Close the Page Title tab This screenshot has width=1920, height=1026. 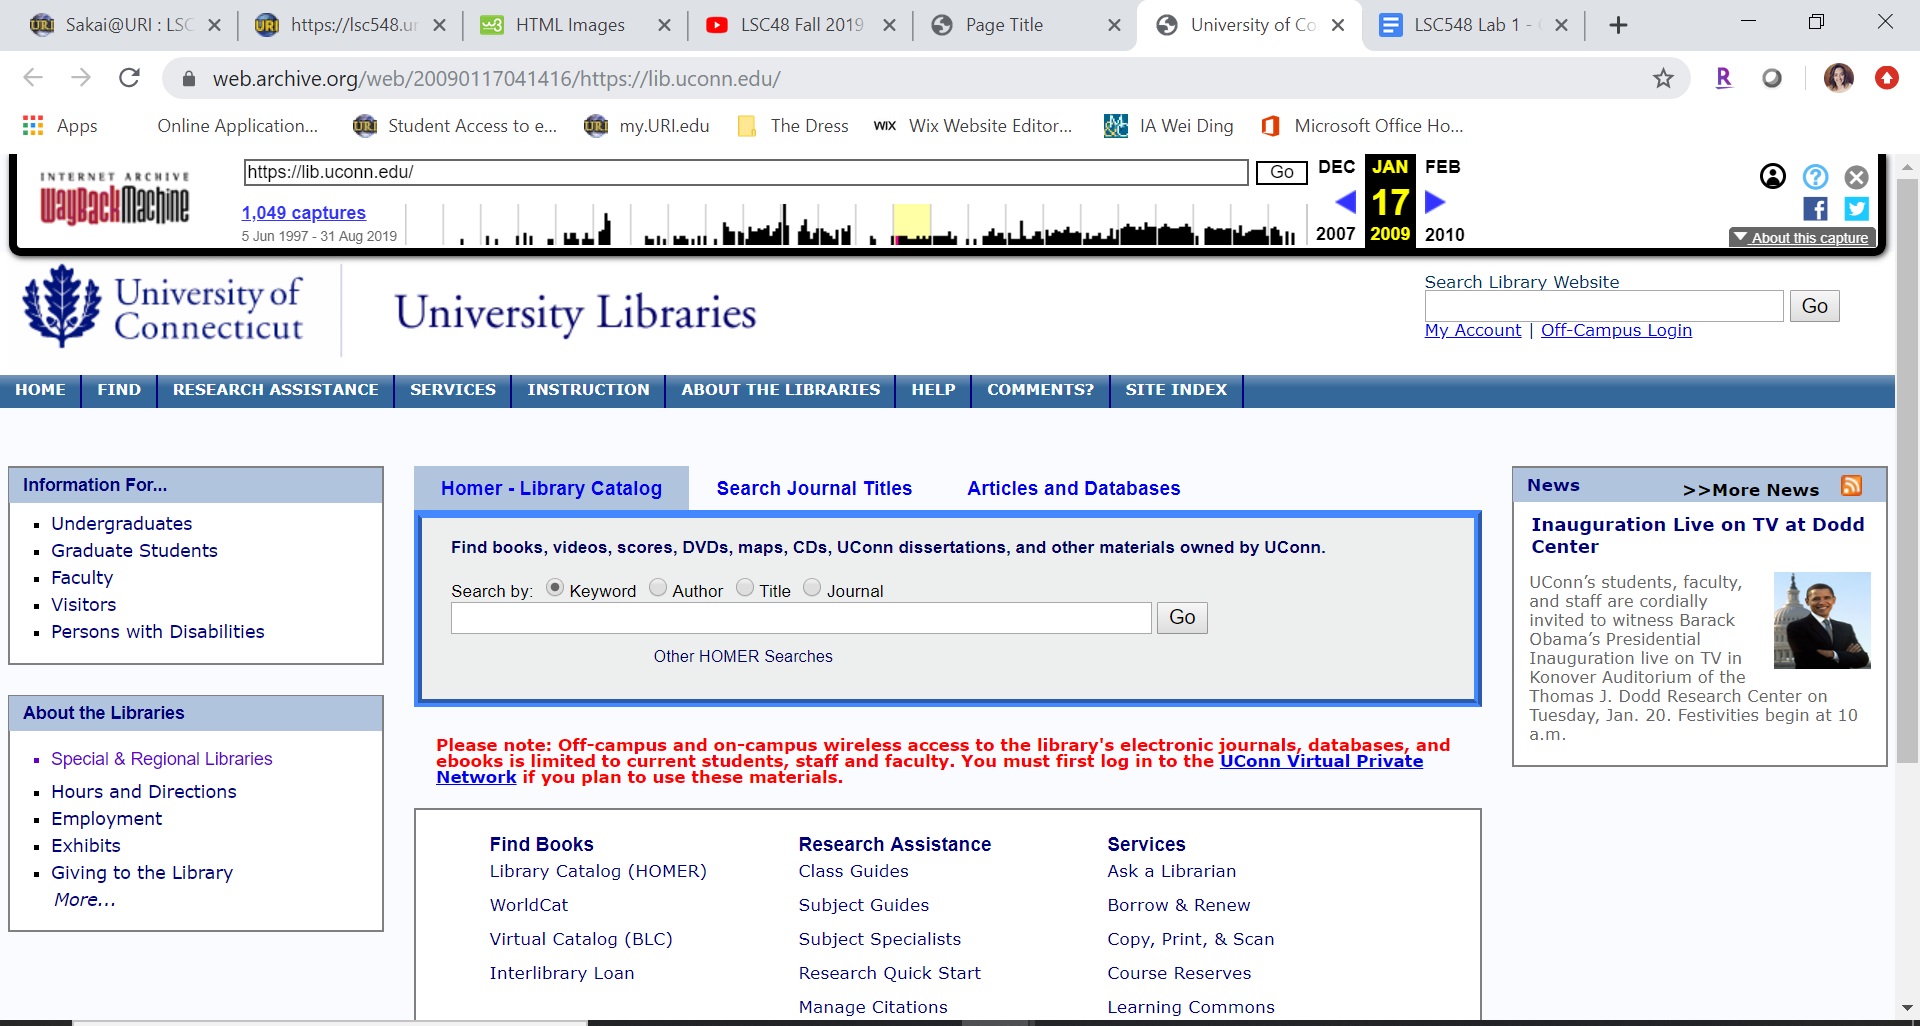click(1114, 25)
